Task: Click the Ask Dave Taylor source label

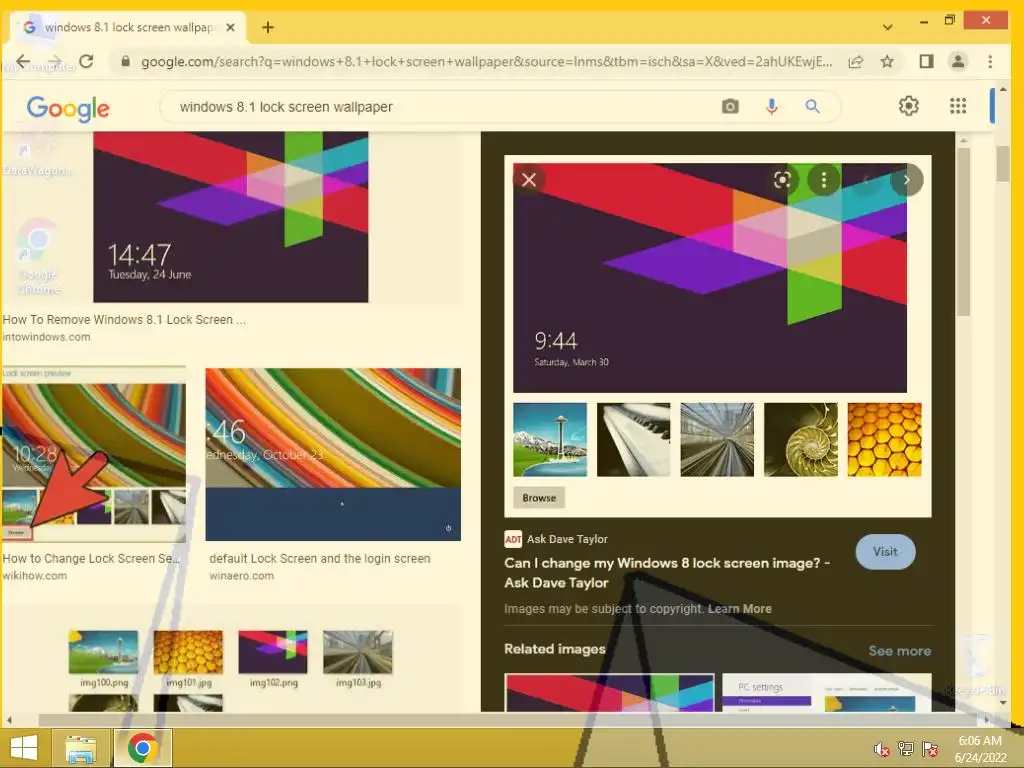Action: pyautogui.click(x=567, y=539)
